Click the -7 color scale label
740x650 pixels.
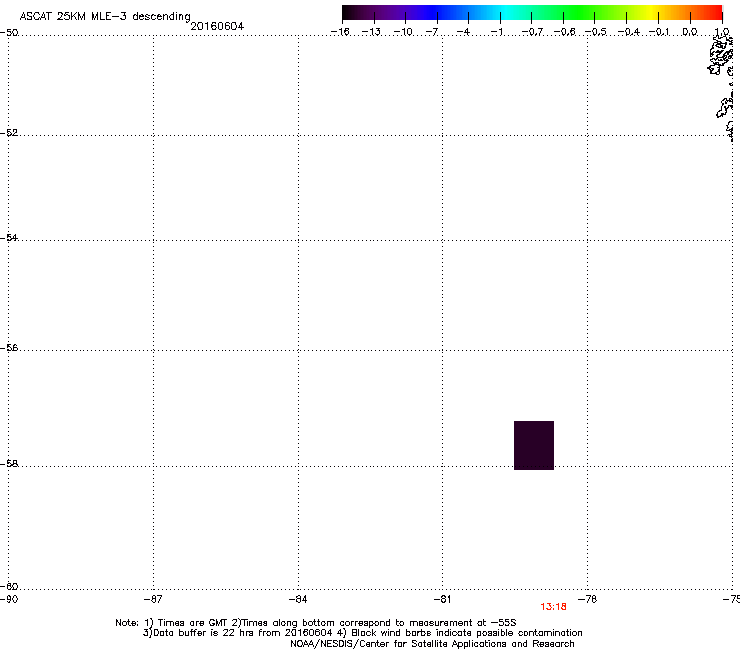click(432, 32)
